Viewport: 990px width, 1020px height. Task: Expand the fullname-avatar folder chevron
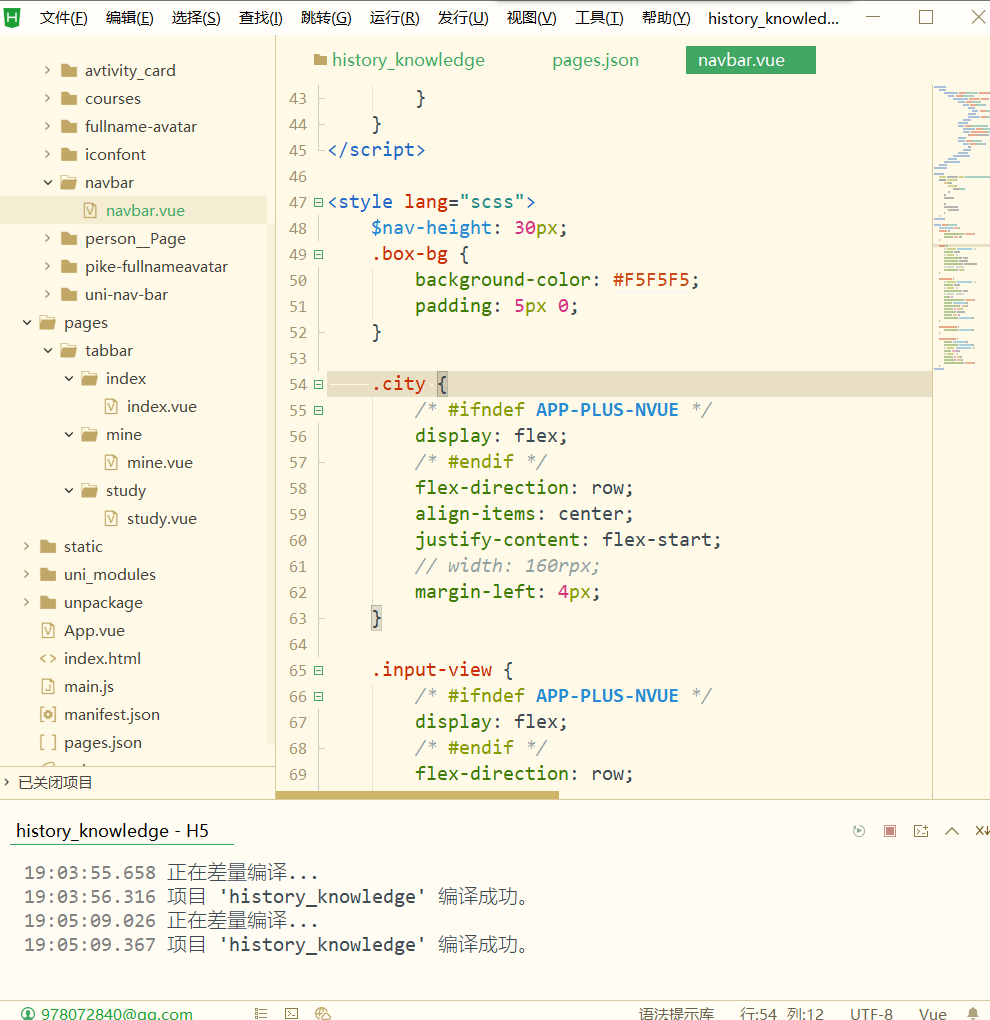point(47,126)
